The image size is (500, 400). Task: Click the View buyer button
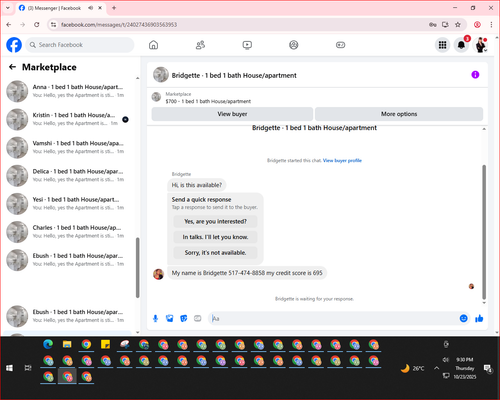tap(232, 114)
